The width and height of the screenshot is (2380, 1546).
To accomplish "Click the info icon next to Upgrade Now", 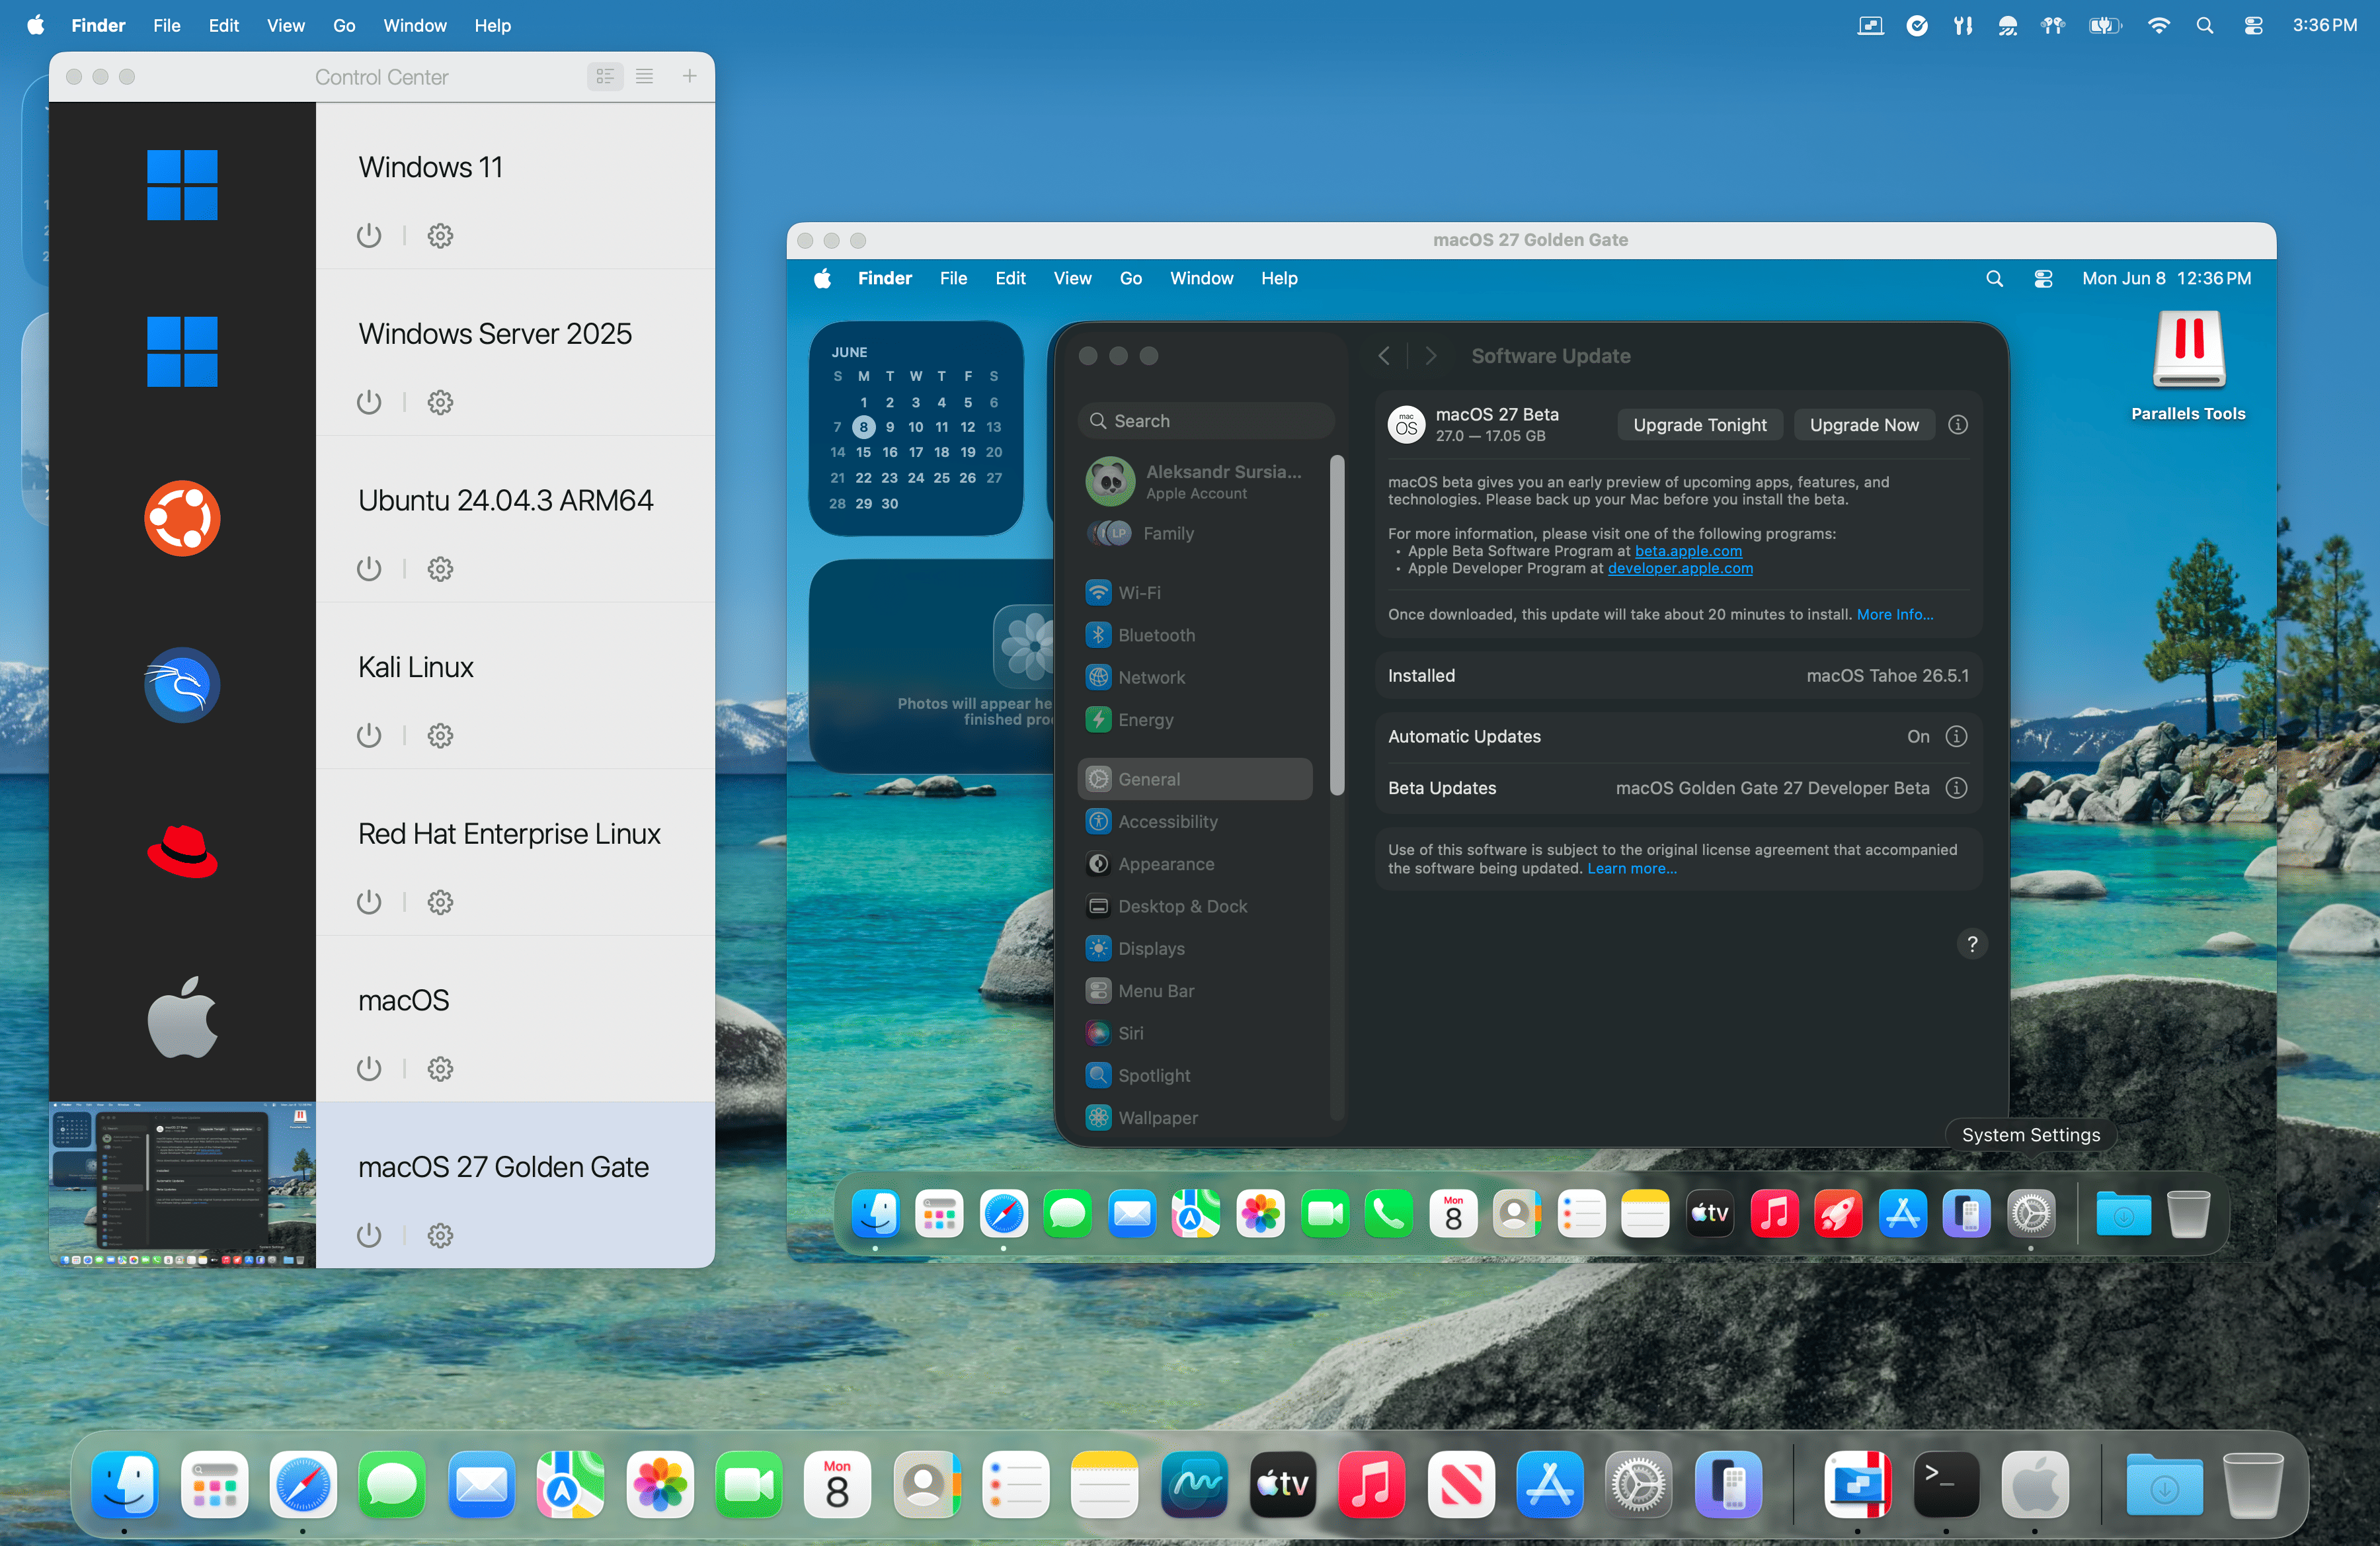I will point(1958,425).
